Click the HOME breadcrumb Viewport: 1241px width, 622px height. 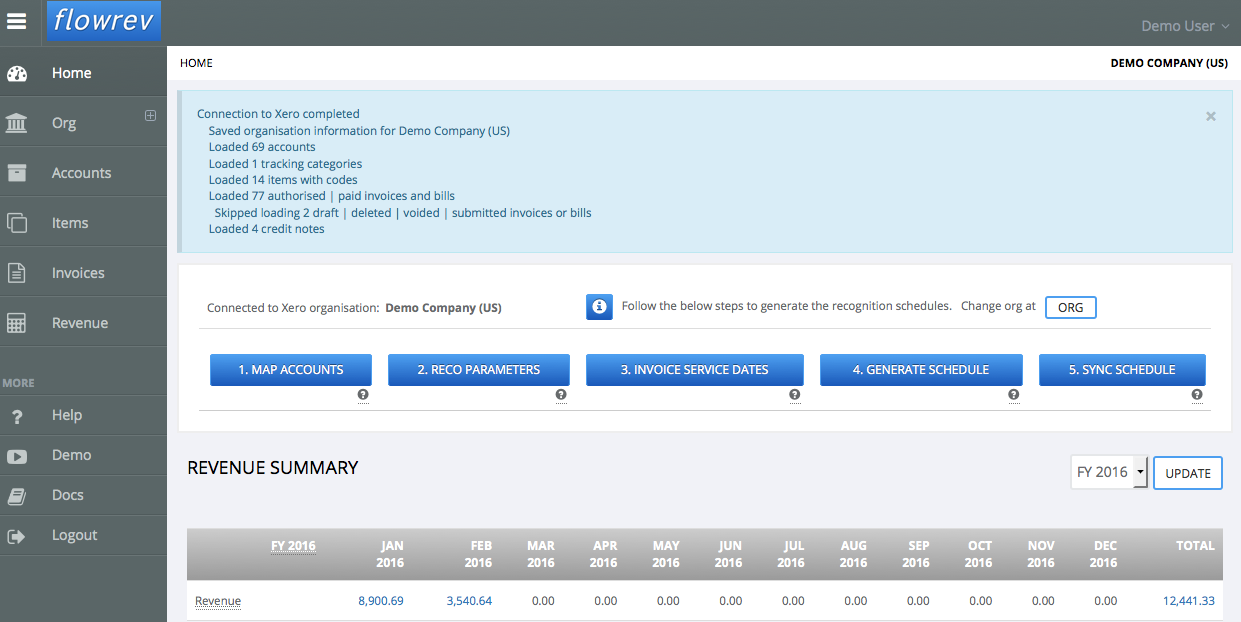(196, 63)
